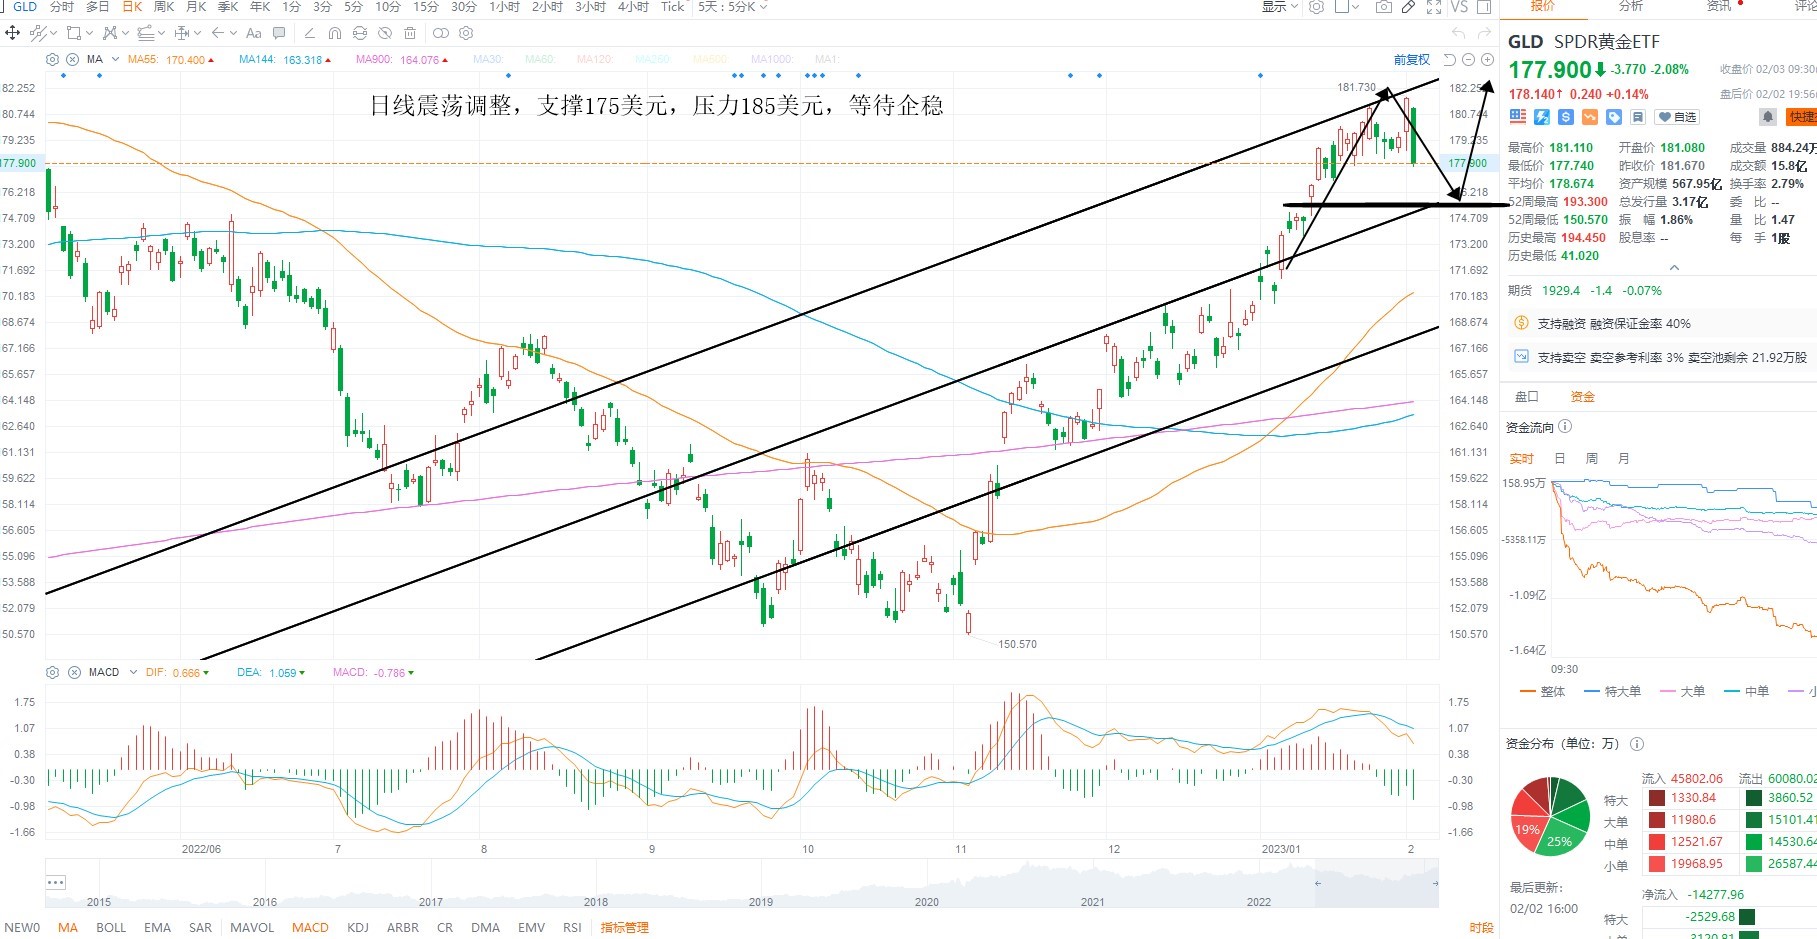Screen dimensions: 1817x939
Task: Select the 30分 timeframe
Action: pos(463,7)
